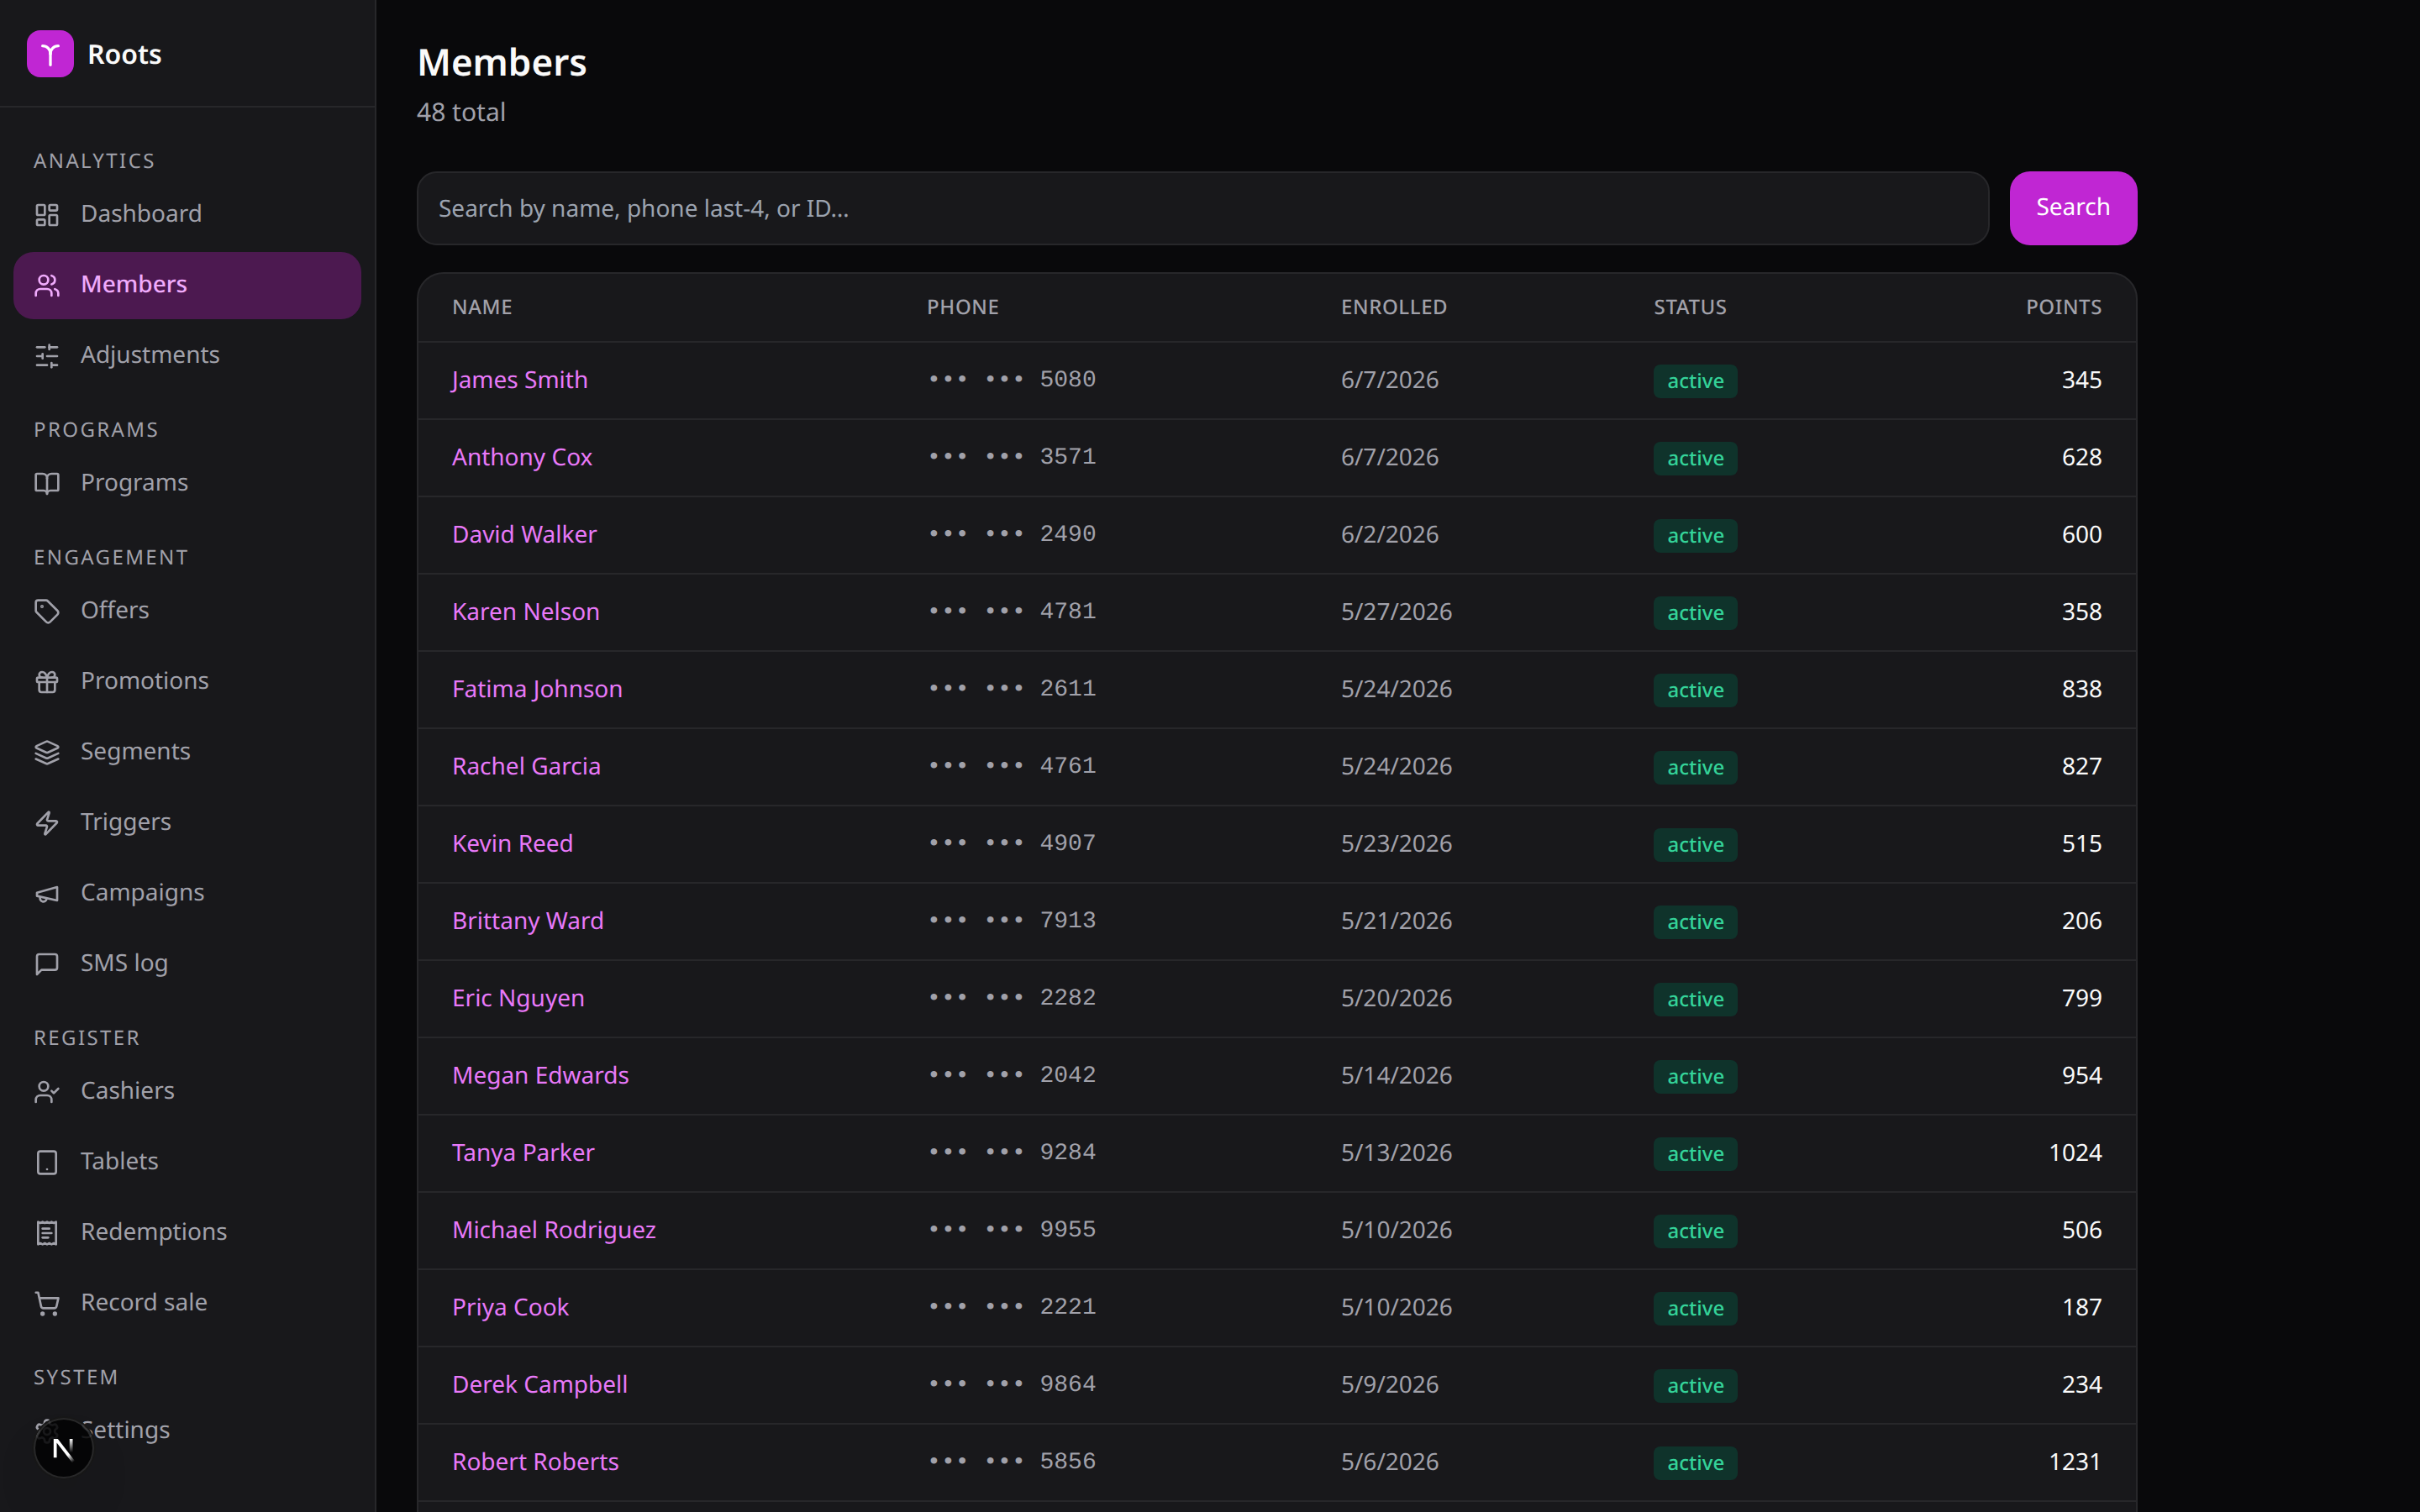Click the Brittany Ward link
2420x1512 pixels.
[528, 921]
